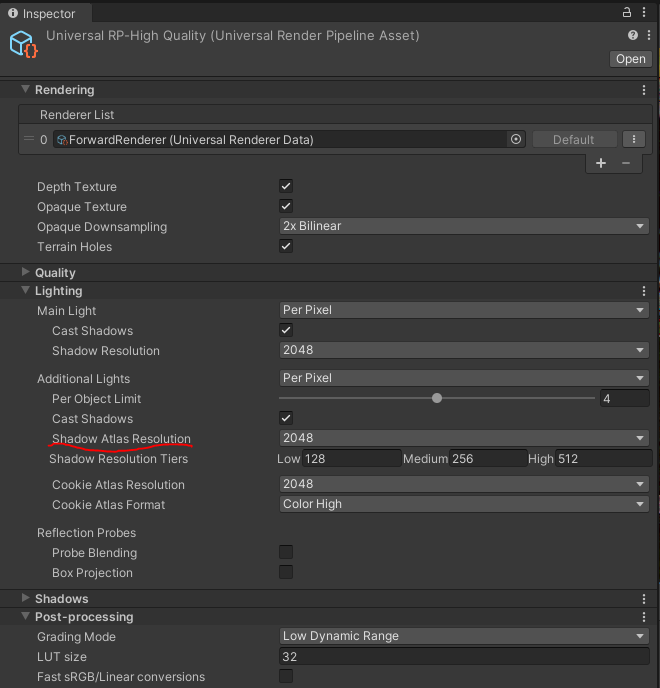Click the Open button

tap(631, 59)
